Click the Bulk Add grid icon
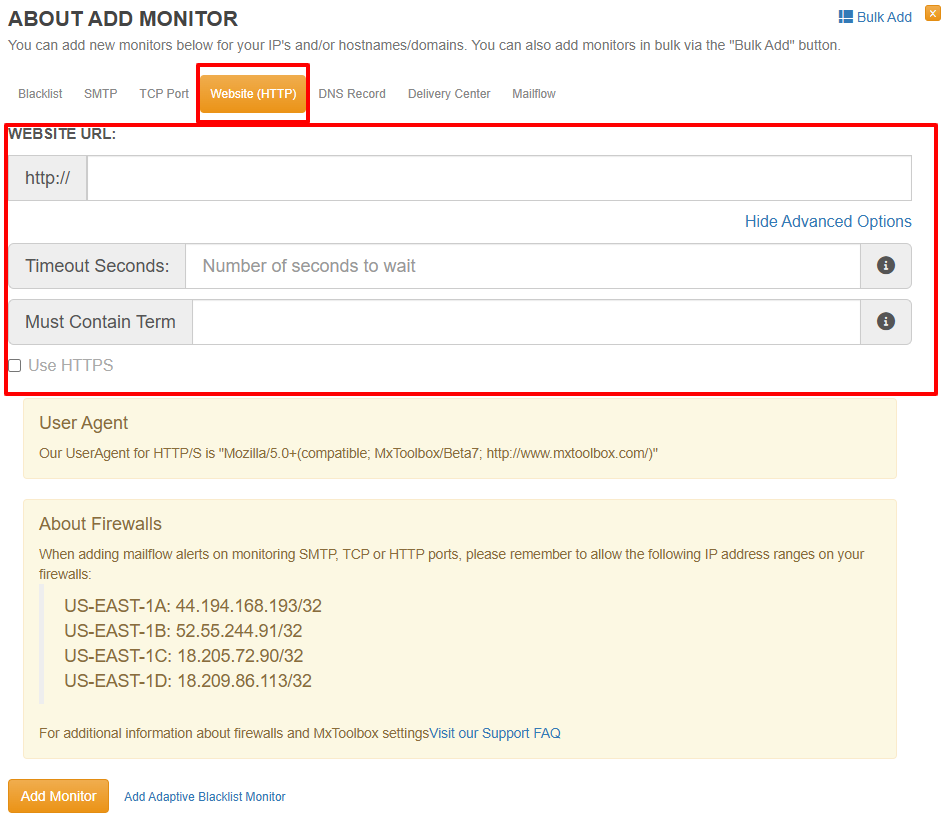Screen dimensions: 943x825 point(845,17)
